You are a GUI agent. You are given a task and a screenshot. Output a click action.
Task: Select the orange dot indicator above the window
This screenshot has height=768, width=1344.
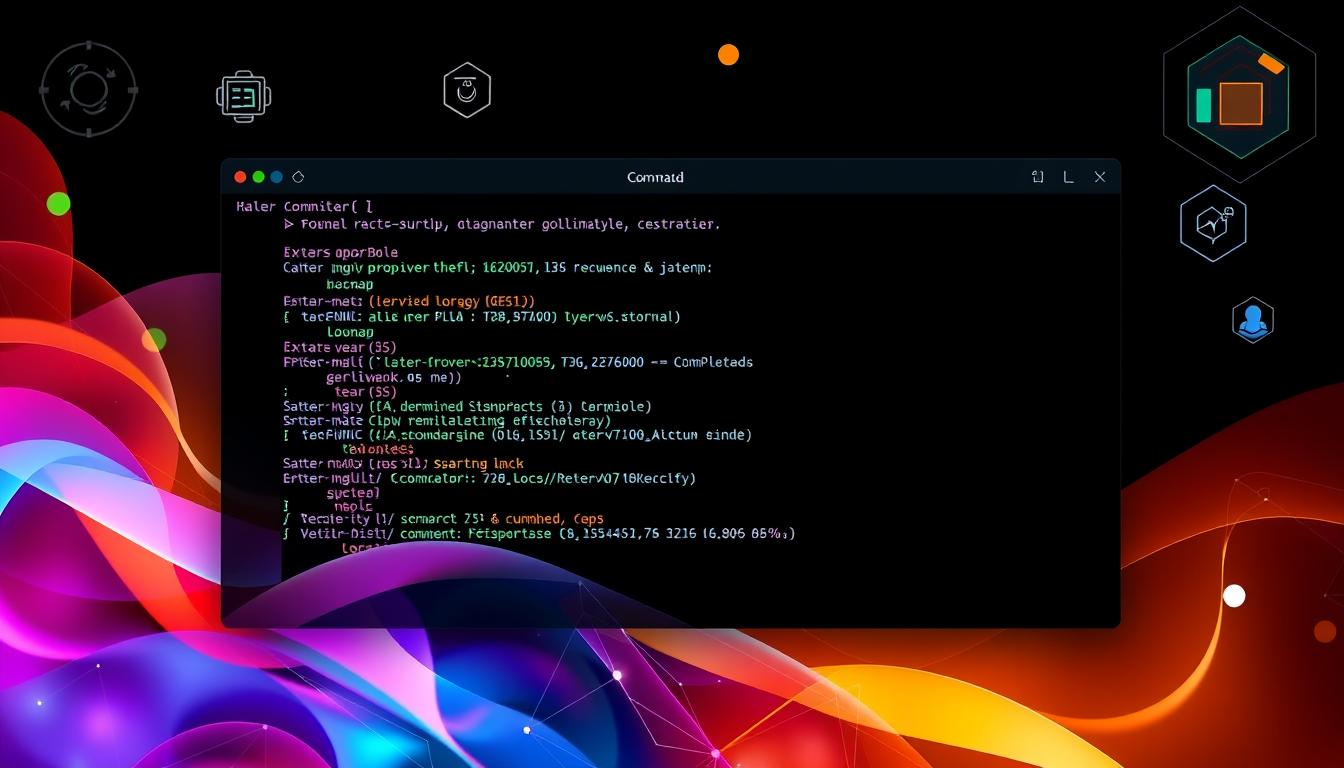click(x=728, y=55)
